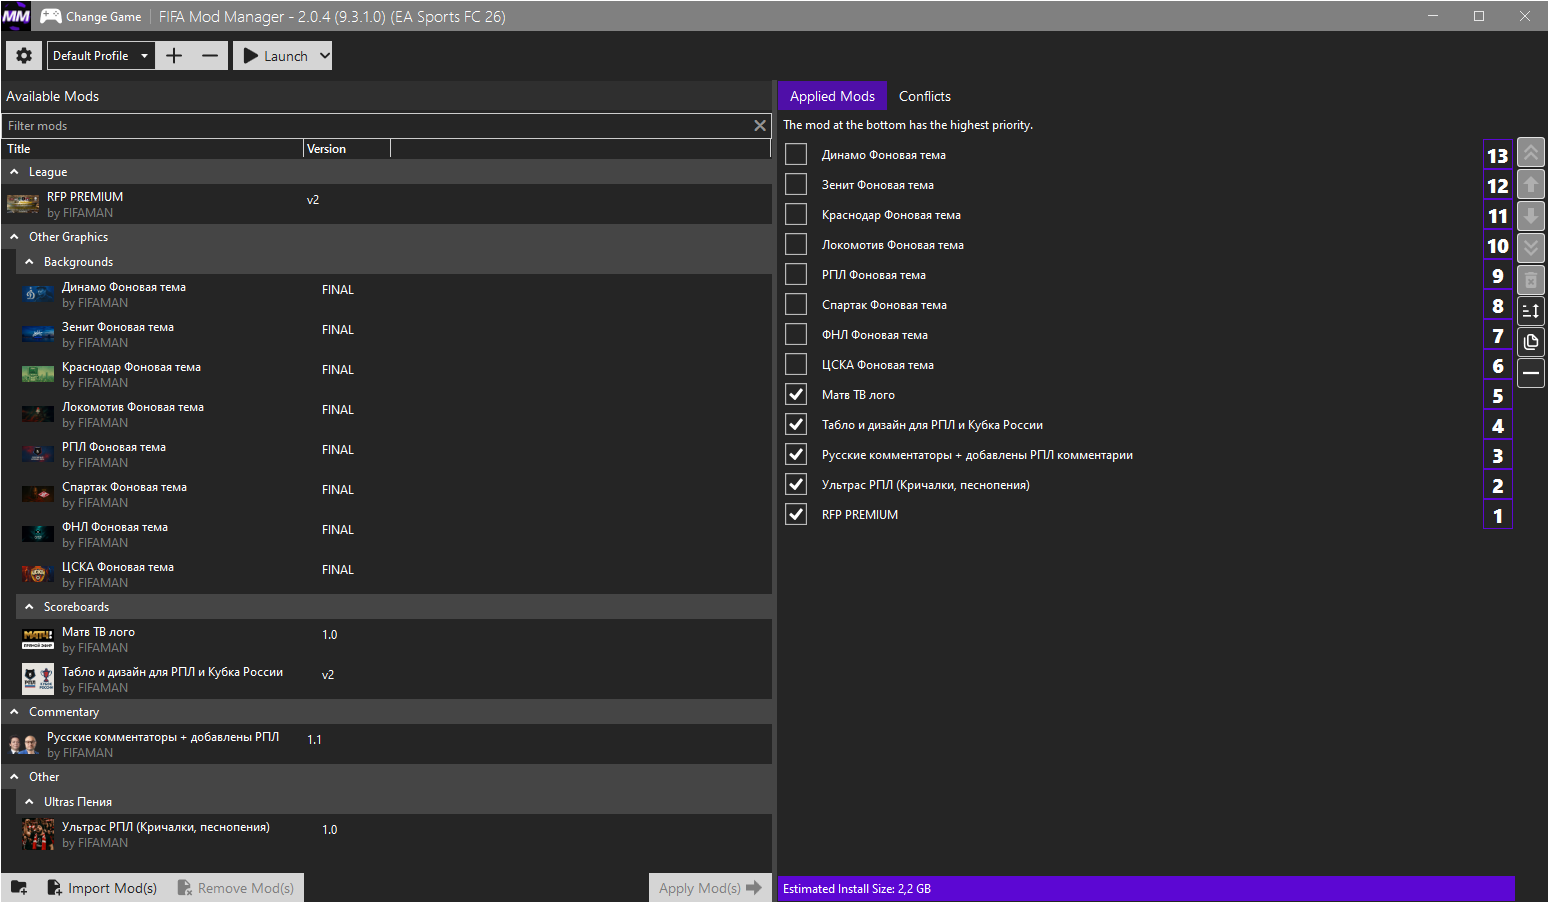The height and width of the screenshot is (903, 1549).
Task: Click the Import Mod(s) button
Action: pos(102,888)
